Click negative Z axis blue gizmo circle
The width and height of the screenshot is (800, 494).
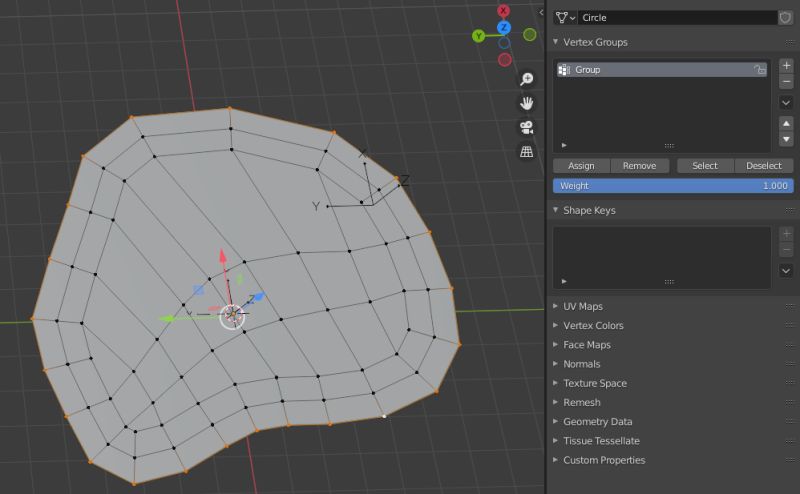(504, 43)
